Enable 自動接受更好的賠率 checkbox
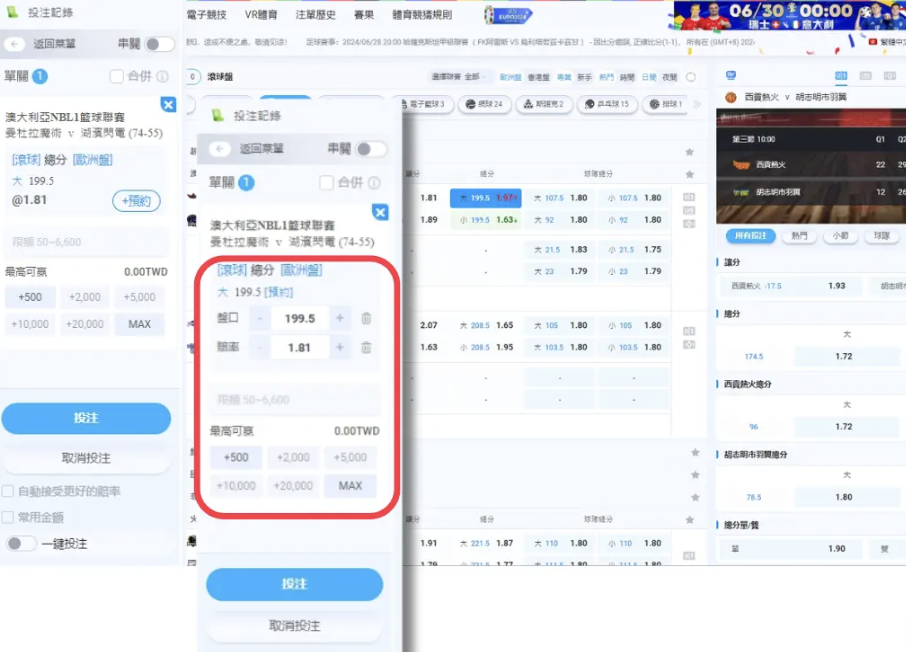This screenshot has width=906, height=652. (x=9, y=492)
